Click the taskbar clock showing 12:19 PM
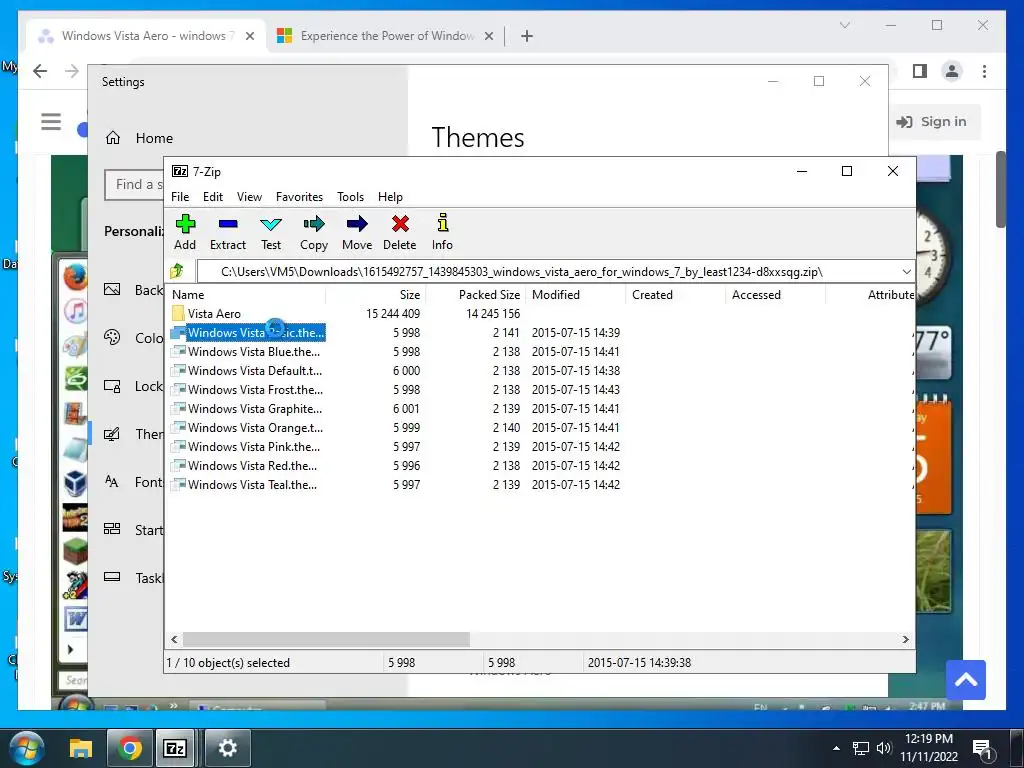This screenshot has height=768, width=1024. [929, 748]
